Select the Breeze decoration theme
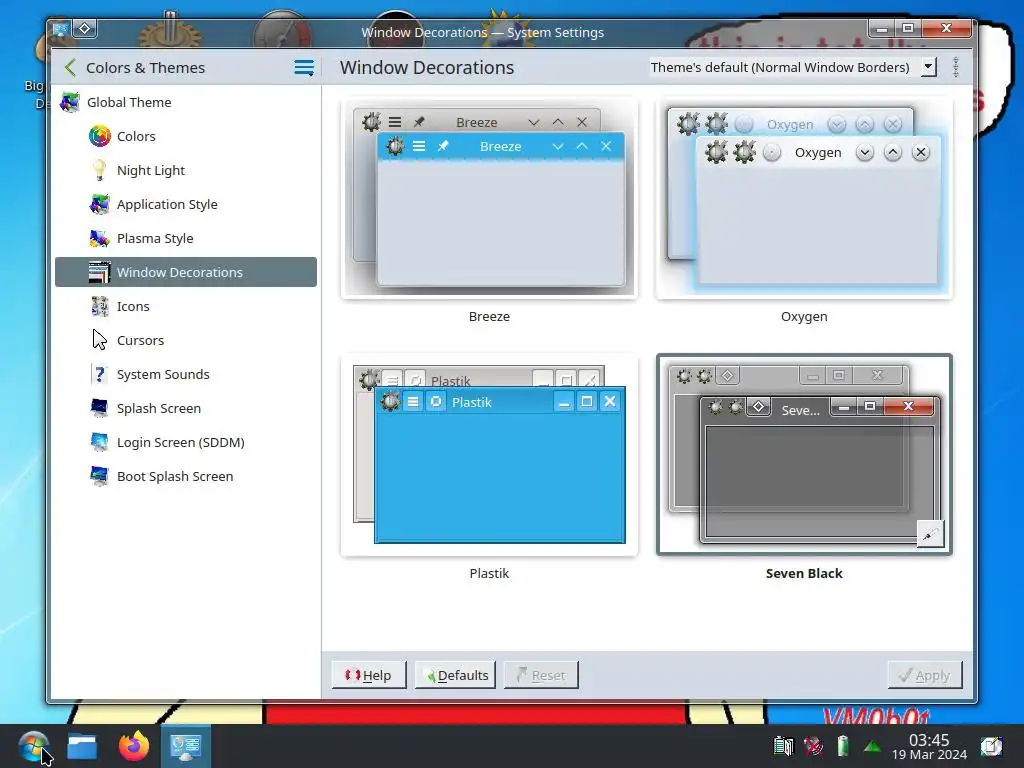 pos(489,198)
